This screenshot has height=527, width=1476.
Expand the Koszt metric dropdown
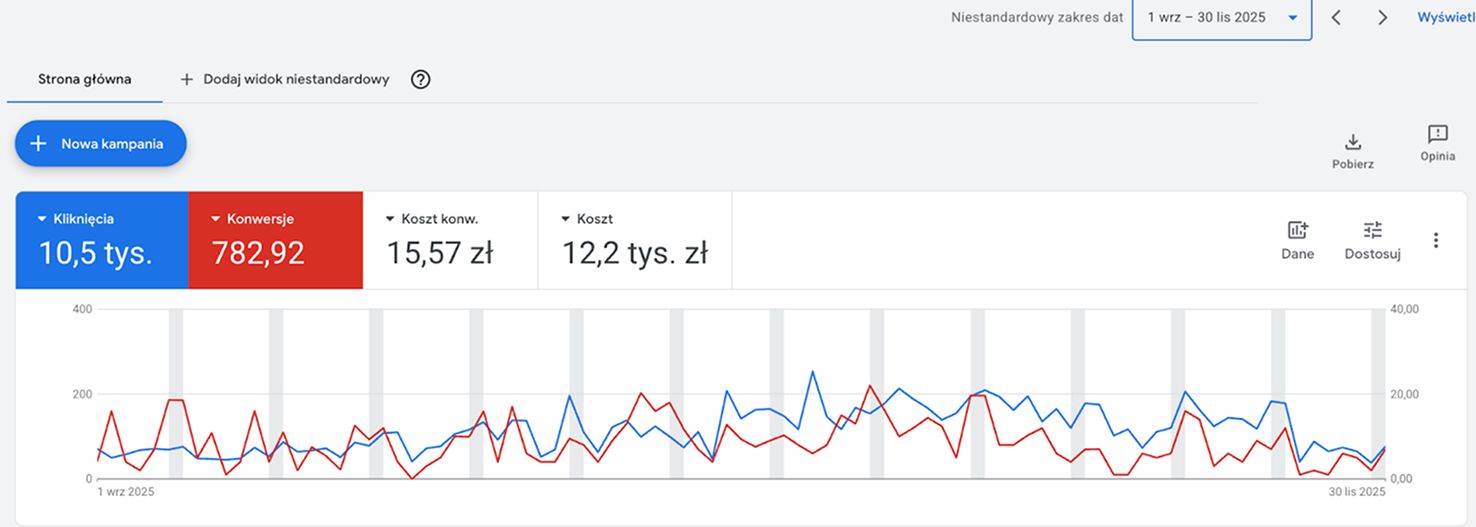(566, 219)
